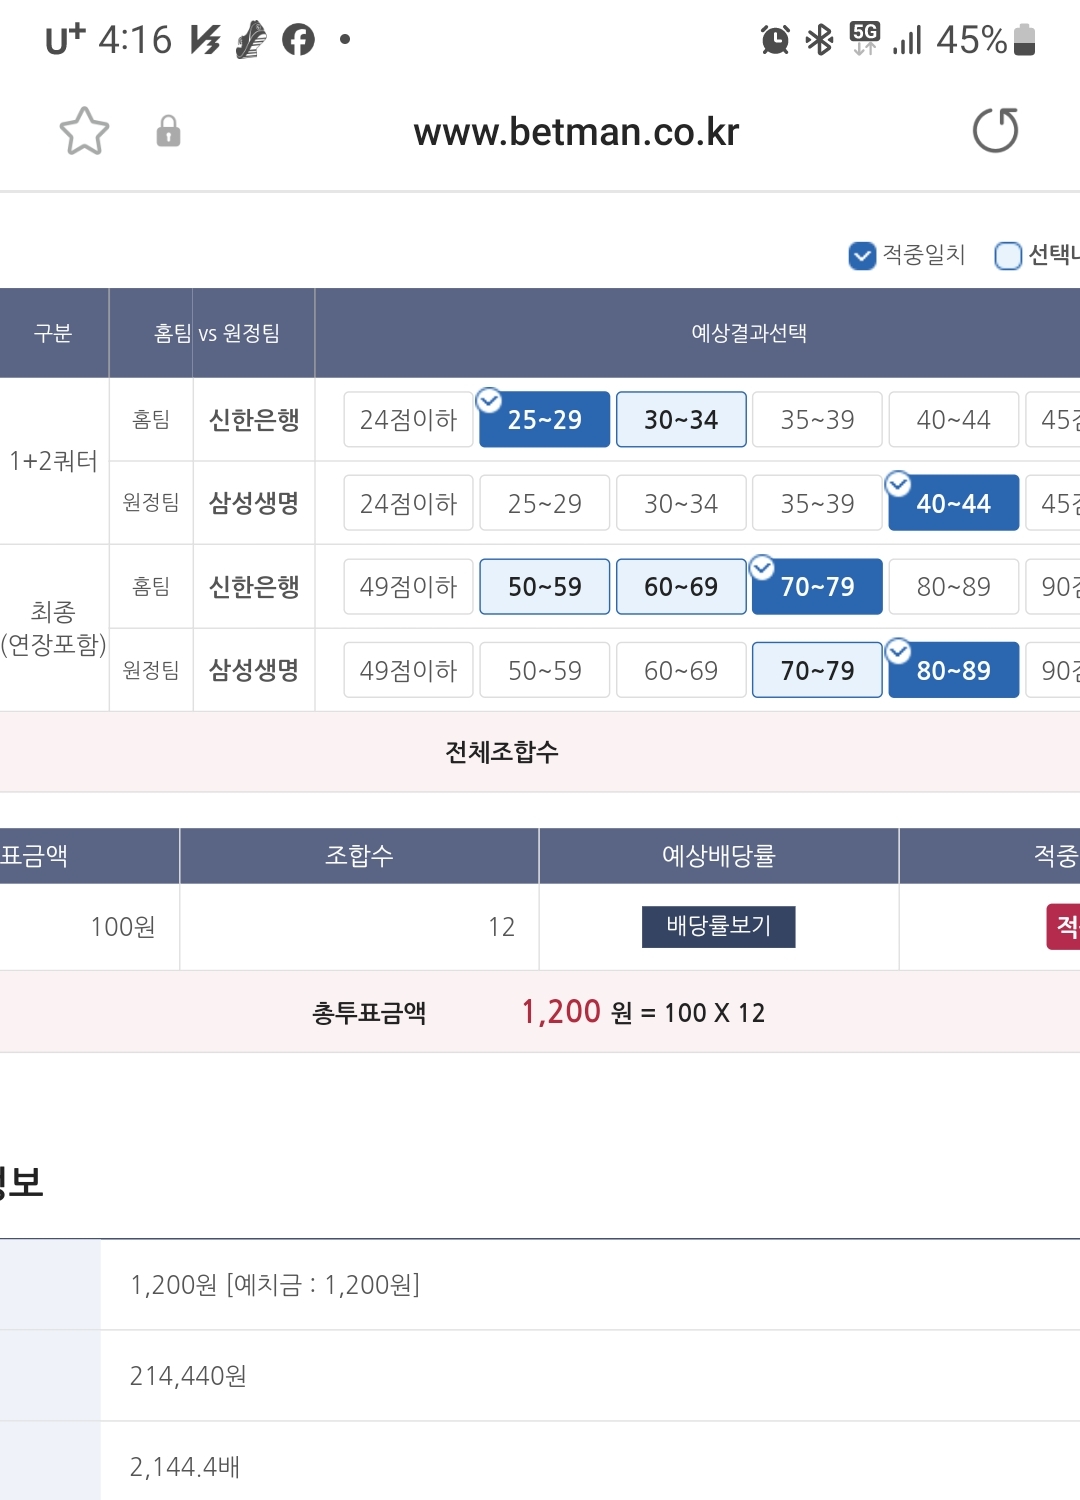Click the 배당률보기 button
This screenshot has height=1500, width=1080.
point(719,926)
